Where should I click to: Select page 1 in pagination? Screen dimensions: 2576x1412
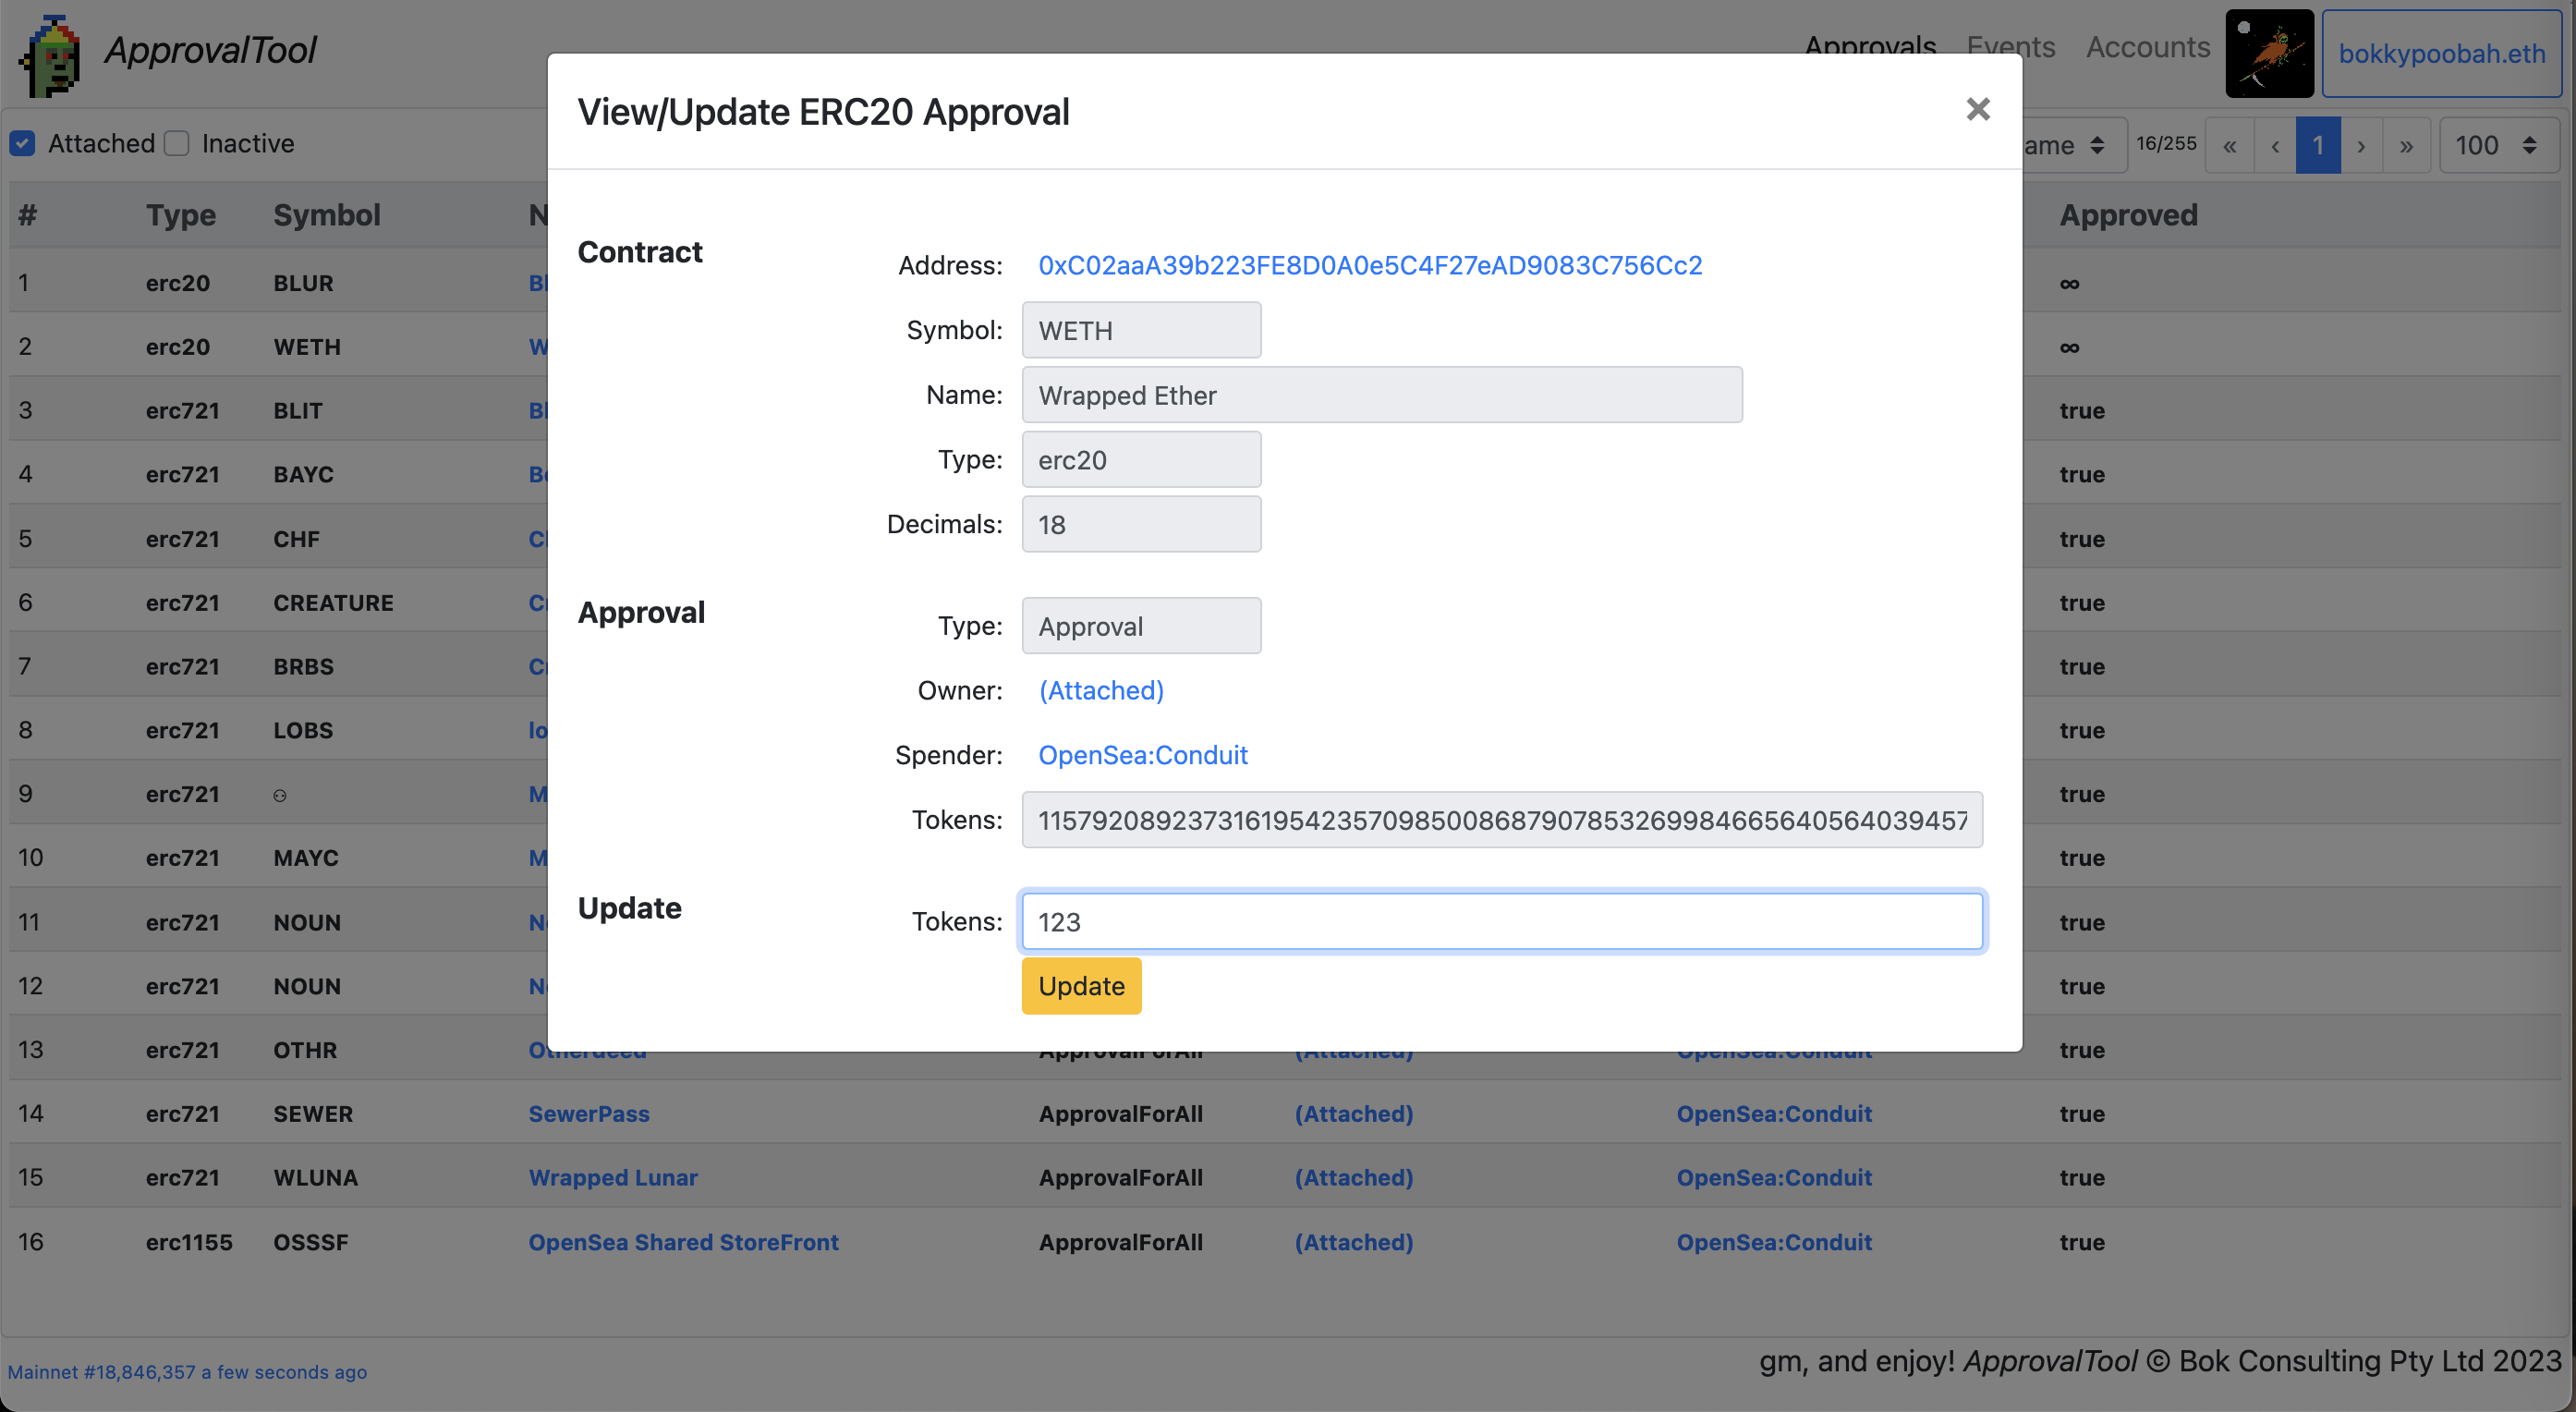(2318, 146)
